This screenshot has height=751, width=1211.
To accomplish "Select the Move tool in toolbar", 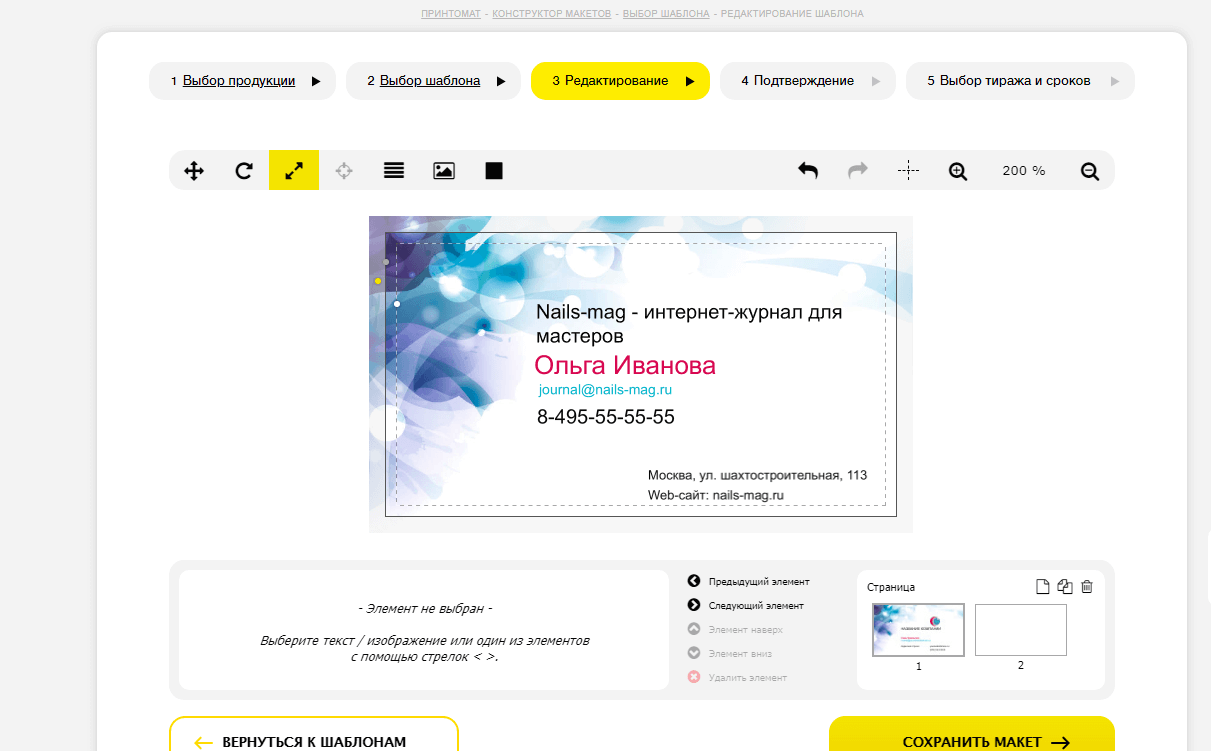I will [194, 171].
